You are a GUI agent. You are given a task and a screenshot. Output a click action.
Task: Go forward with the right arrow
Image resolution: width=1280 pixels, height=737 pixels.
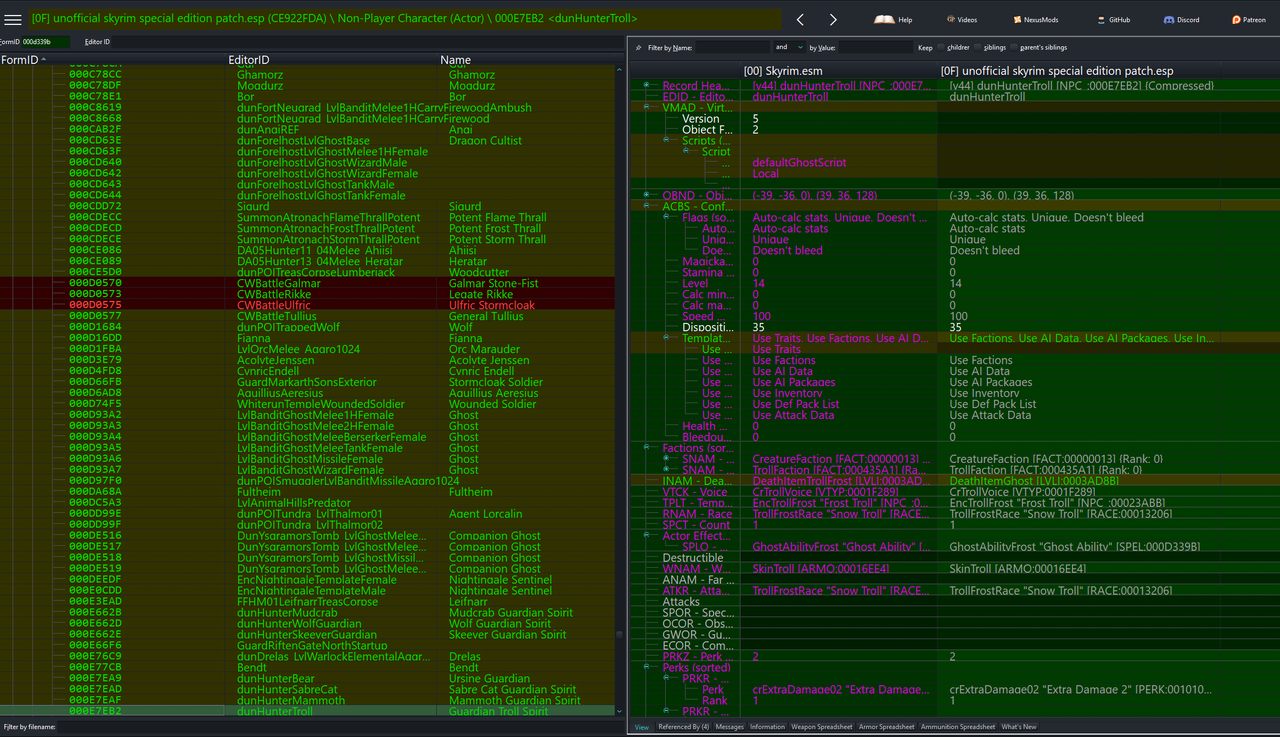(x=833, y=20)
